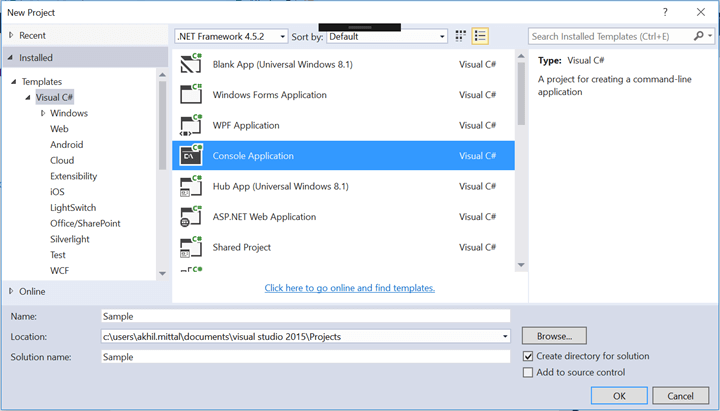
Task: Click category tree scrollbar up arrow
Action: 163,74
